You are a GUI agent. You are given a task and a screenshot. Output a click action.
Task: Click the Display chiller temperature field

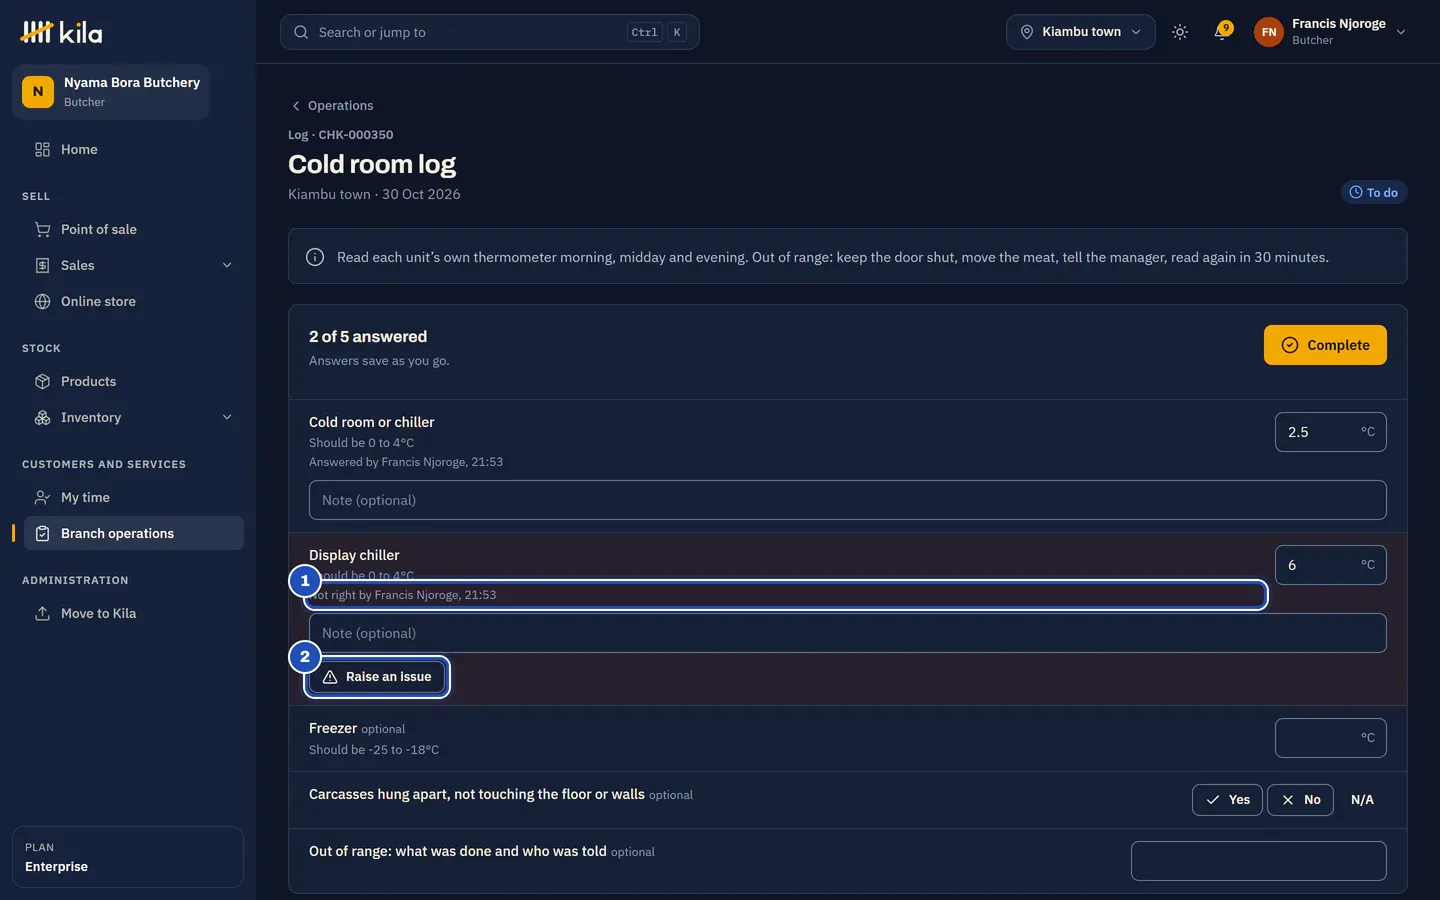pyautogui.click(x=1331, y=565)
